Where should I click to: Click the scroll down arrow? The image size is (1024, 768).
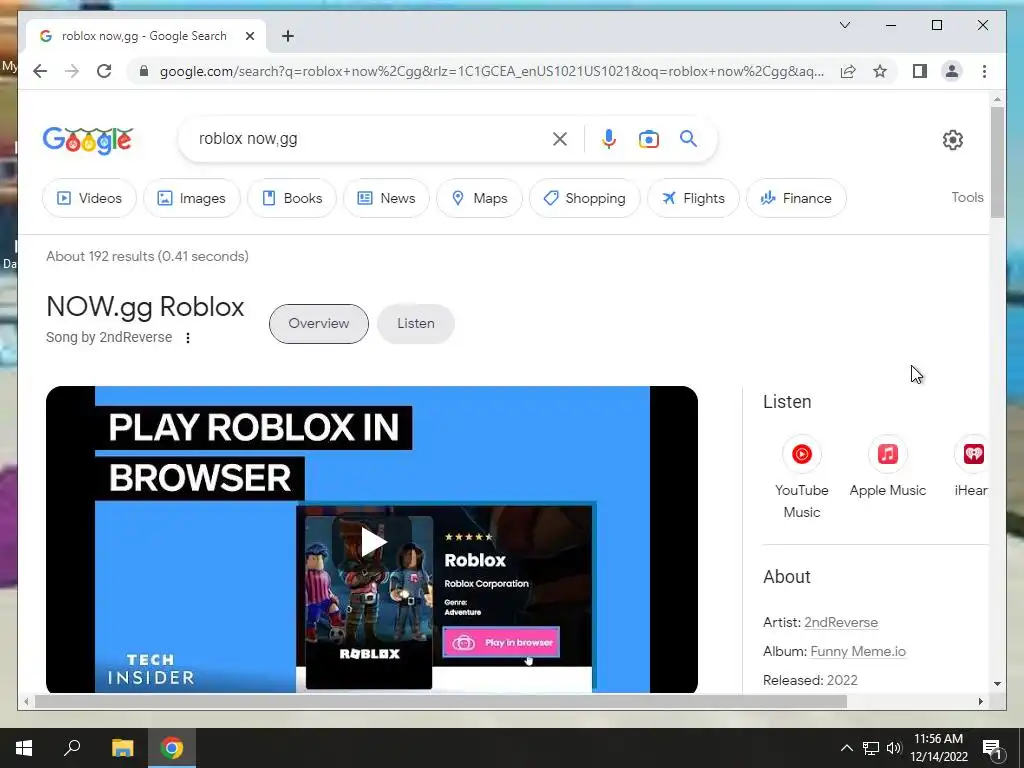[x=997, y=684]
